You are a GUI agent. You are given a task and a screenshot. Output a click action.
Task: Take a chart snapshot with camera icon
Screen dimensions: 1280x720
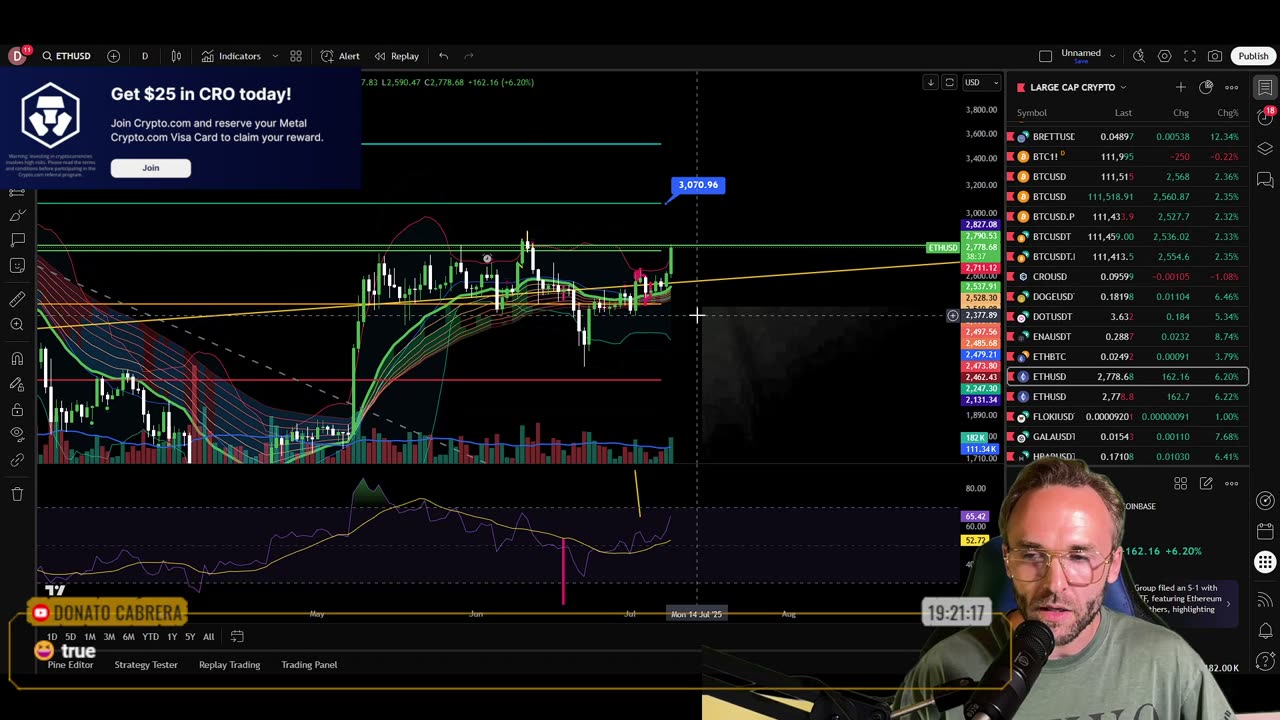(1215, 56)
